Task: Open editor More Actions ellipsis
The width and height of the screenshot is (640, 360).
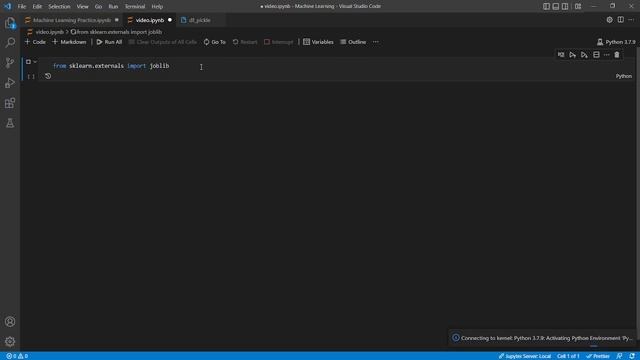Action: pos(631,20)
